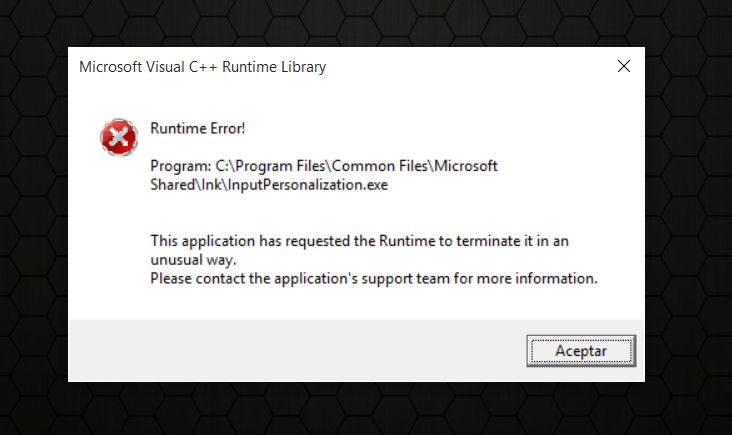Click the 'Runtime Error!' heading text

(x=197, y=127)
